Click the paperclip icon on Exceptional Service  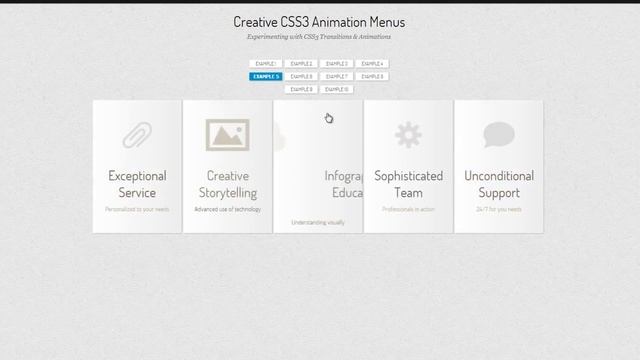pos(137,135)
